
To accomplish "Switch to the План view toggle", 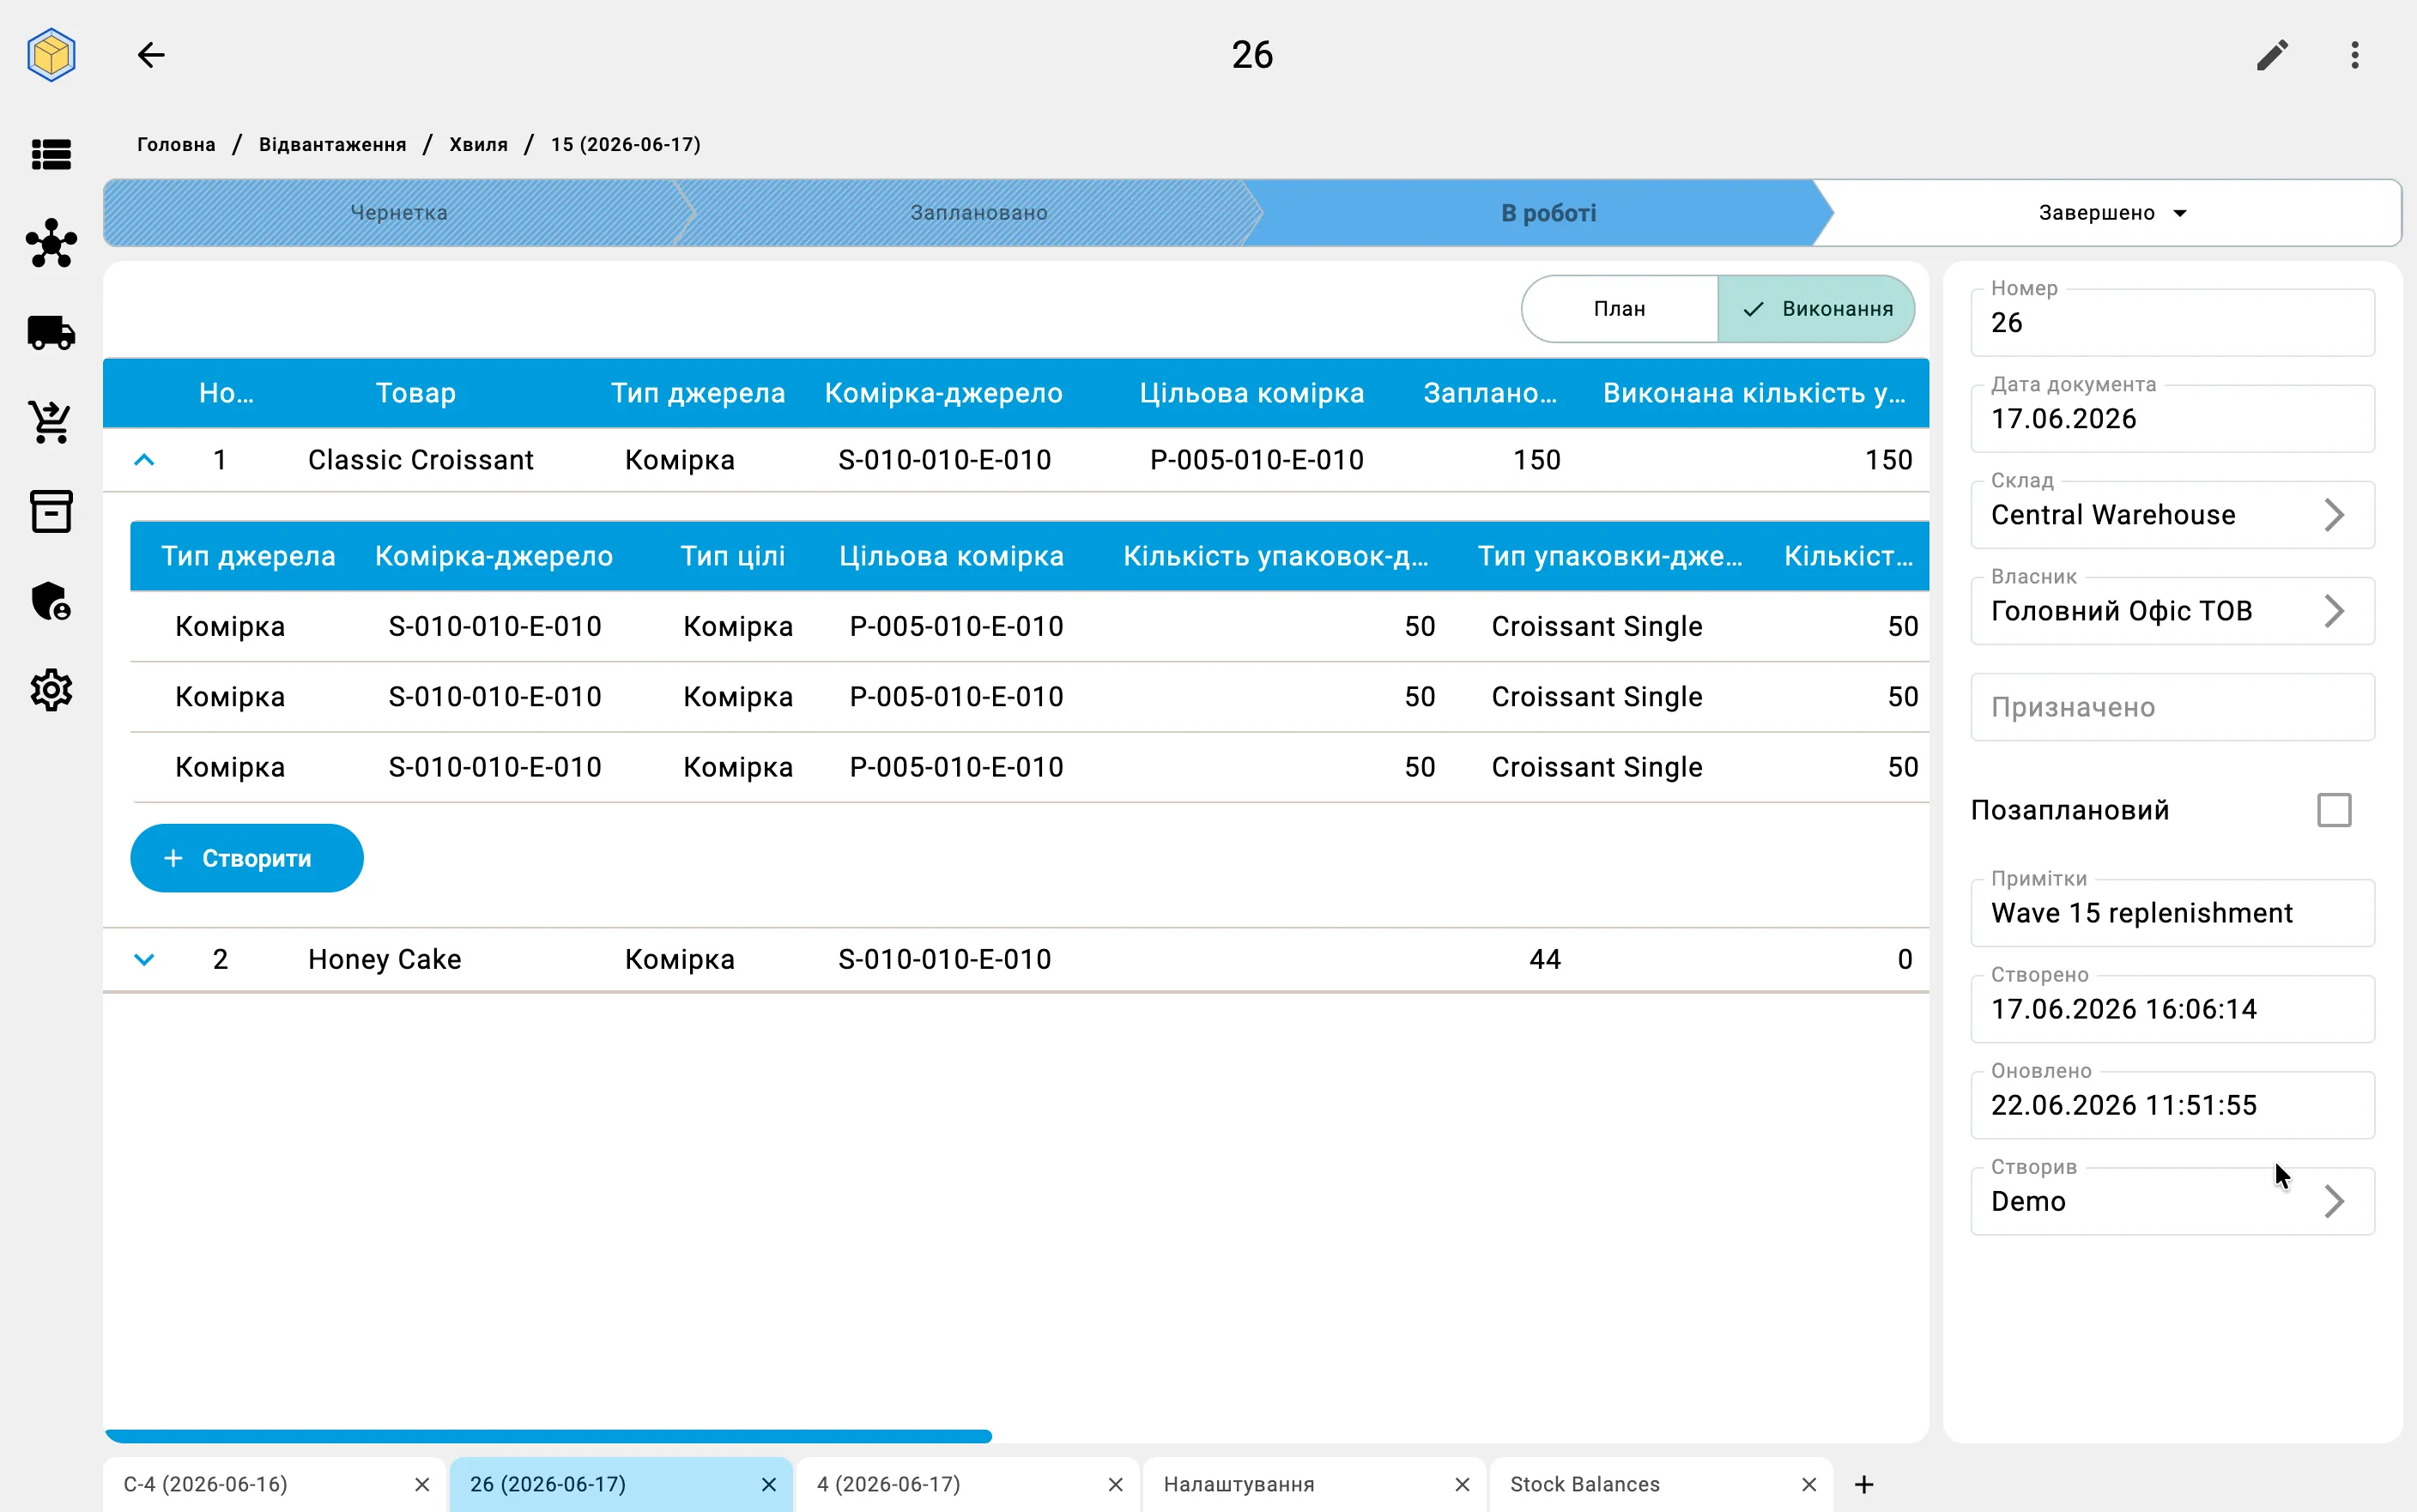I will coord(1619,309).
